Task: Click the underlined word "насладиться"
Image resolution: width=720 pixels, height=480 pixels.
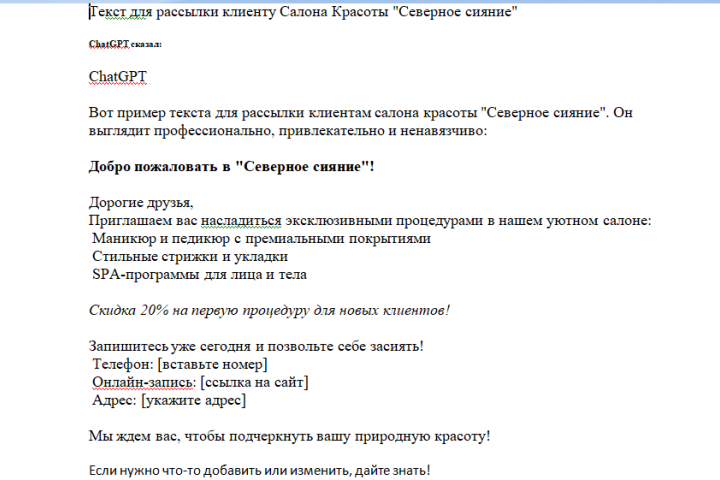Action: 241,220
